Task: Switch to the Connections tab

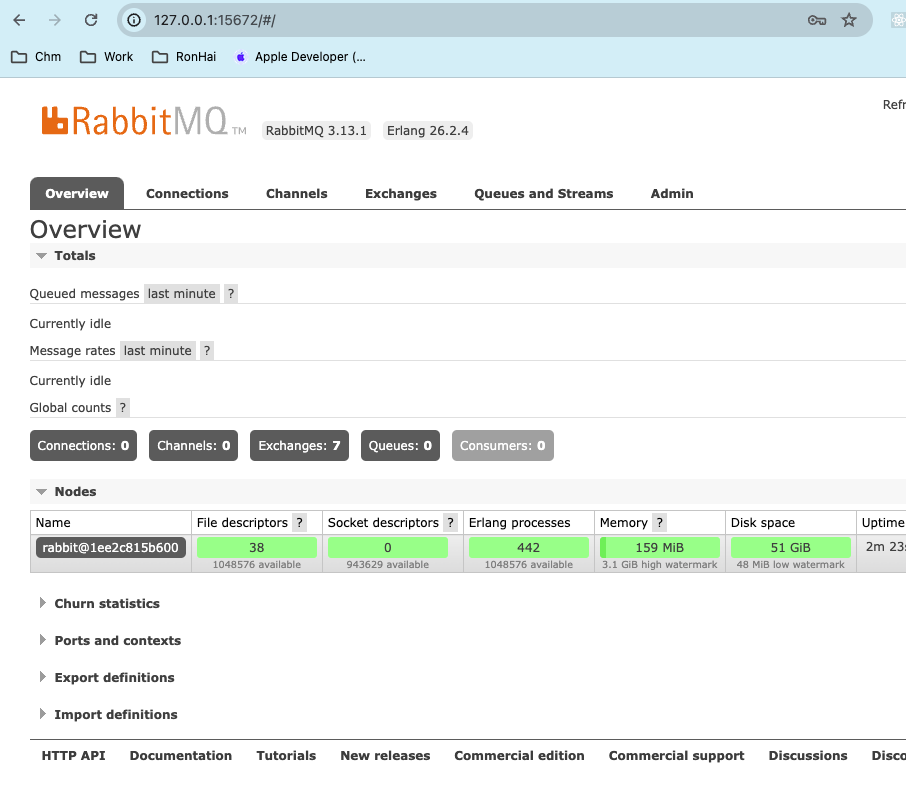Action: point(187,194)
